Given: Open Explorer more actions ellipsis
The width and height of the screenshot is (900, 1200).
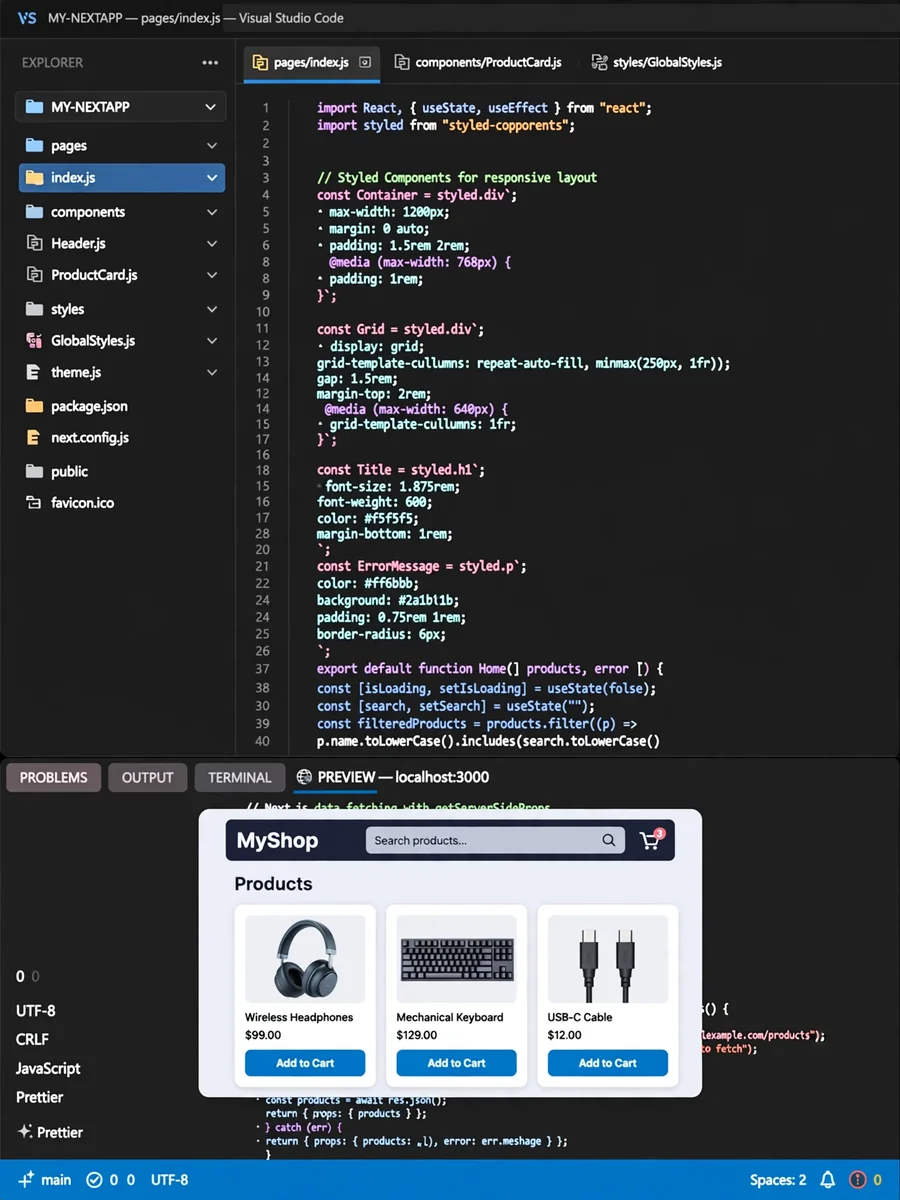Looking at the screenshot, I should pos(210,62).
